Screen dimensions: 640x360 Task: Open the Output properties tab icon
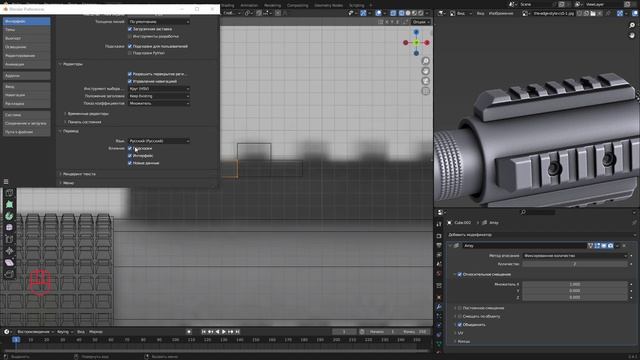pos(439,245)
